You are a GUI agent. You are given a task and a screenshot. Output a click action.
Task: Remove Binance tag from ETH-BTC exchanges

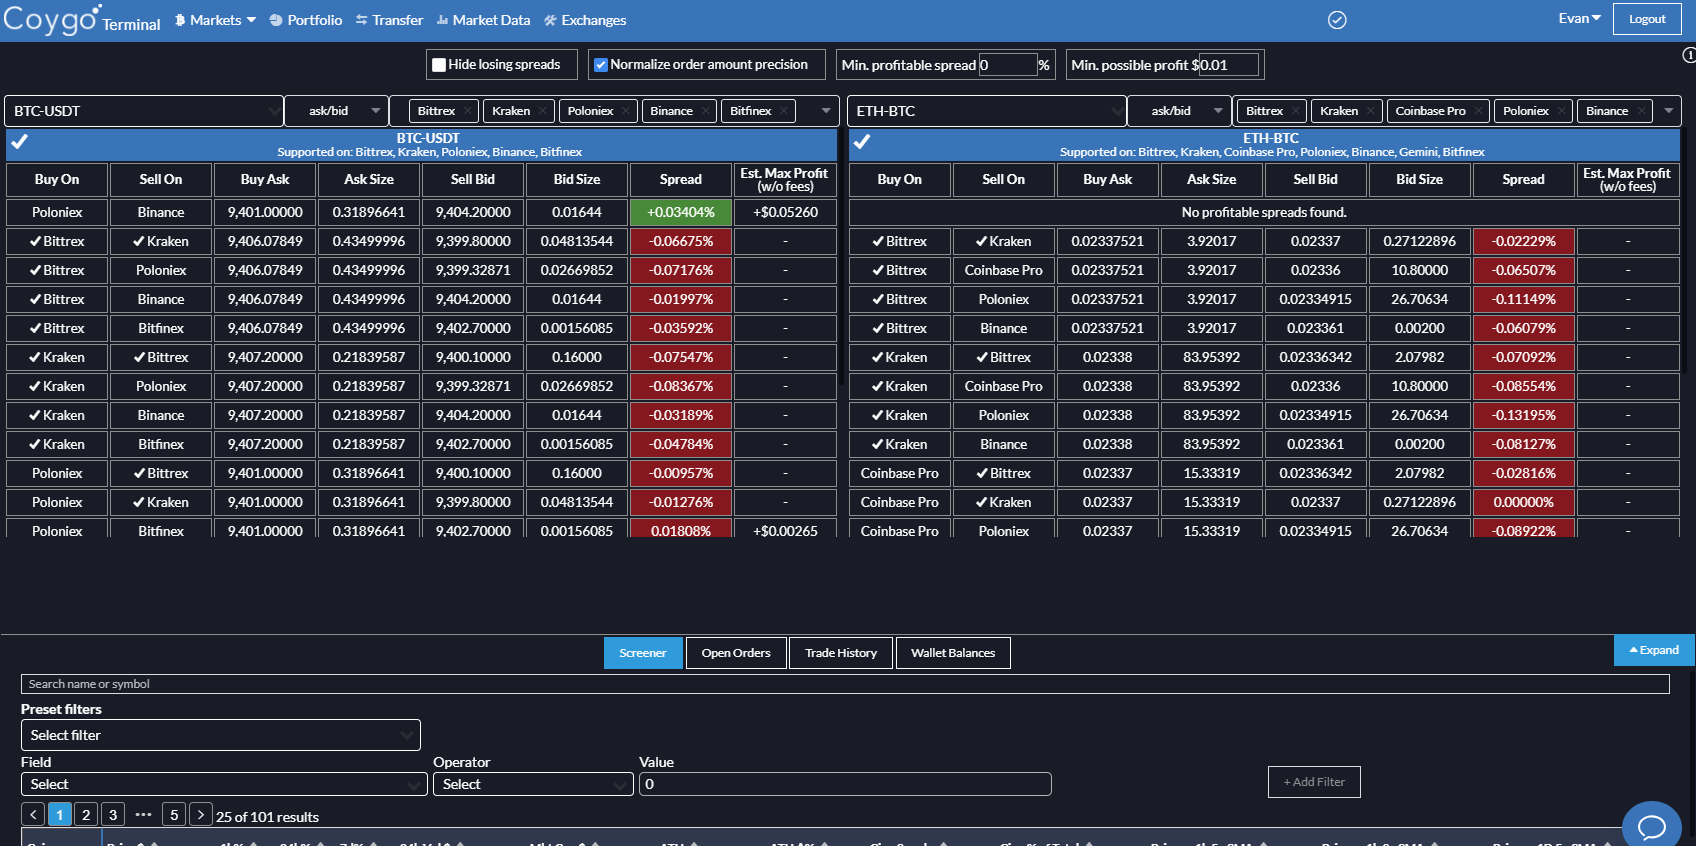[x=1641, y=111]
